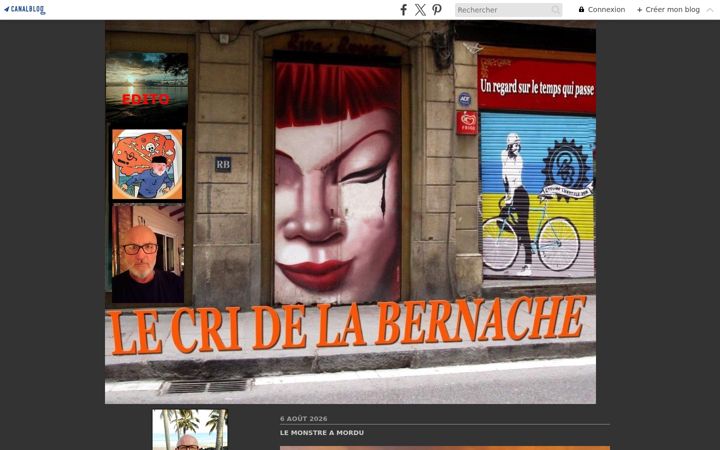The width and height of the screenshot is (720, 450).
Task: Collapse the top bar with chevron arrow
Action: [x=710, y=10]
